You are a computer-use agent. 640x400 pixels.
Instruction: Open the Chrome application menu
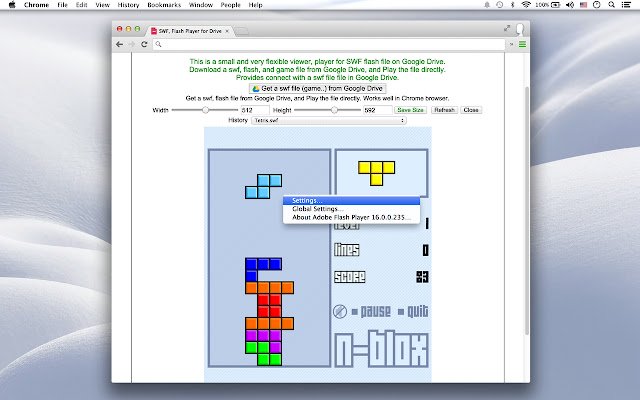pyautogui.click(x=36, y=5)
